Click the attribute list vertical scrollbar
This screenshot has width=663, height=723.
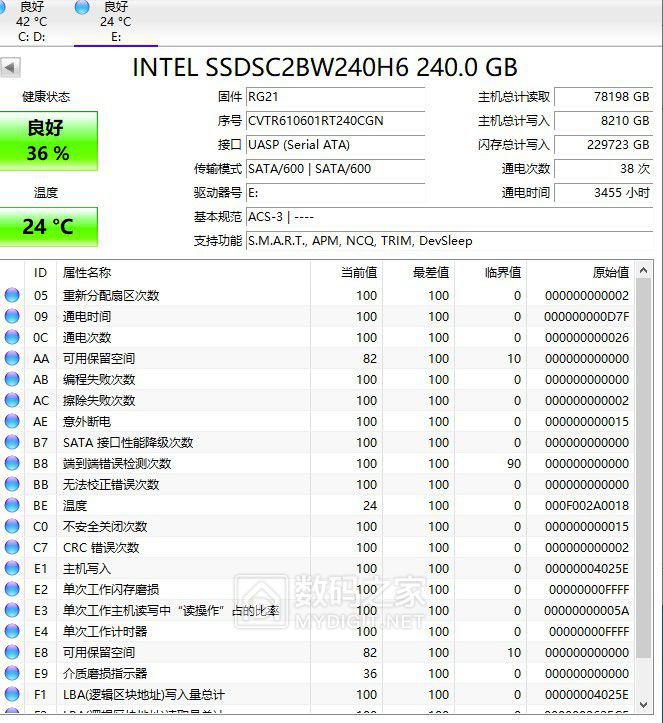tap(647, 480)
